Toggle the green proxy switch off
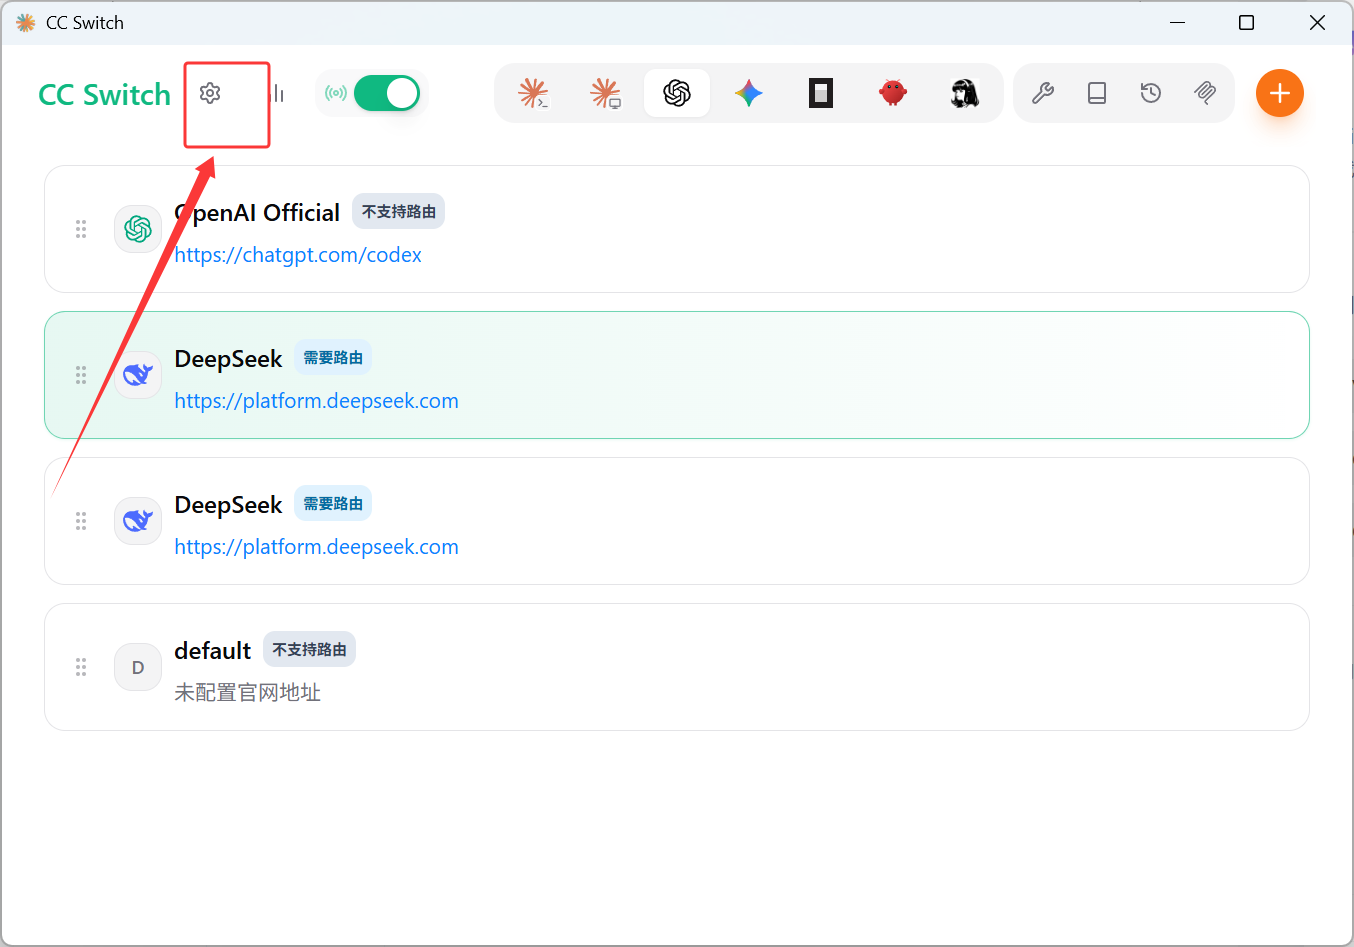The image size is (1354, 947). [387, 93]
